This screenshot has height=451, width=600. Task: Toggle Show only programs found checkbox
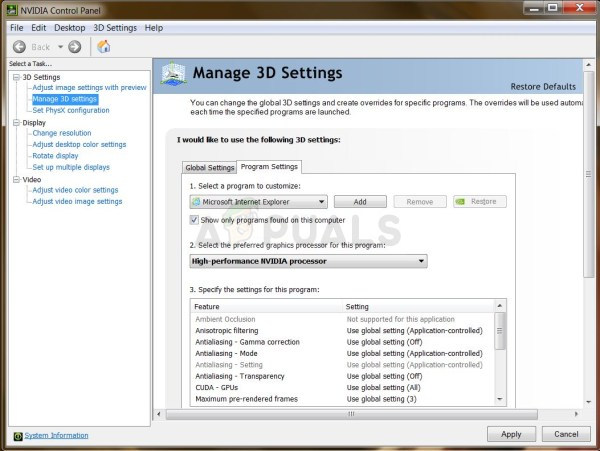point(194,220)
